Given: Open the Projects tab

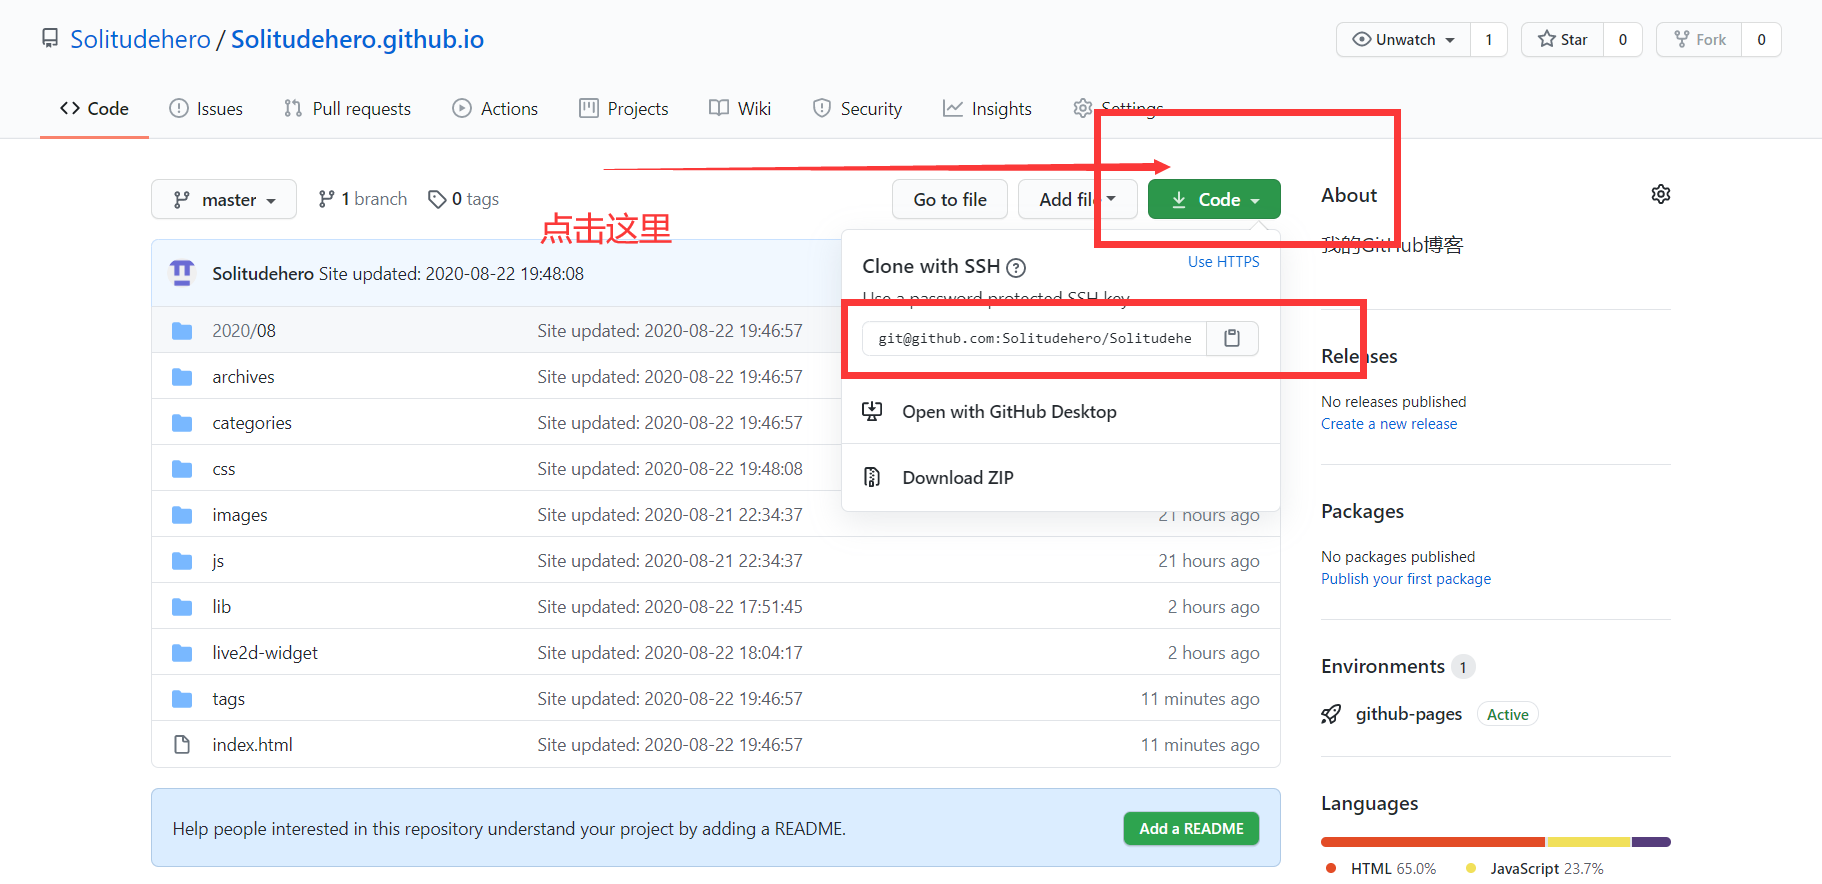Looking at the screenshot, I should click(624, 108).
